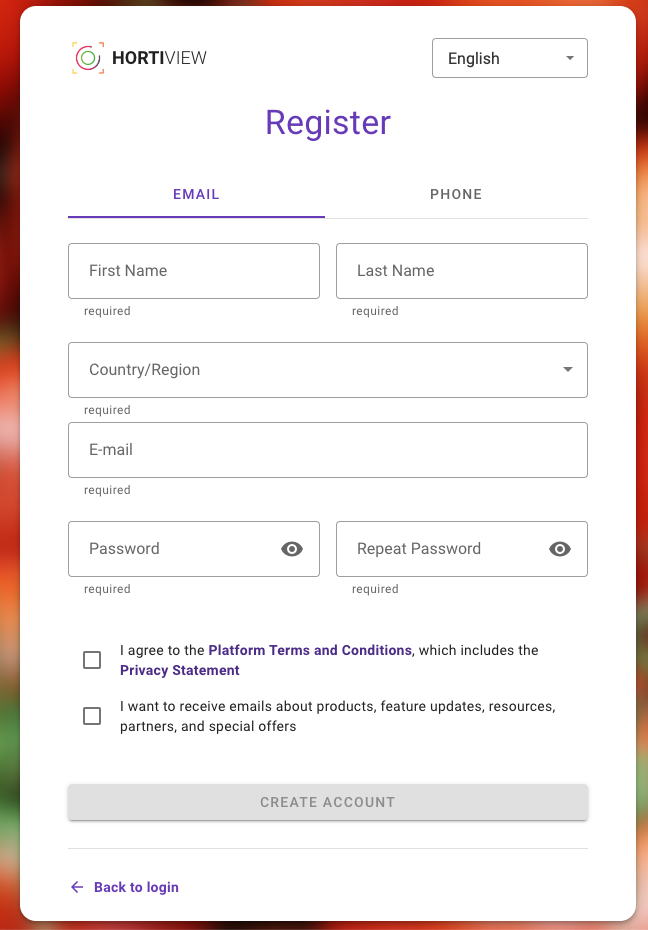Image resolution: width=648 pixels, height=930 pixels.
Task: Click the HortiView logo icon
Action: coord(88,58)
